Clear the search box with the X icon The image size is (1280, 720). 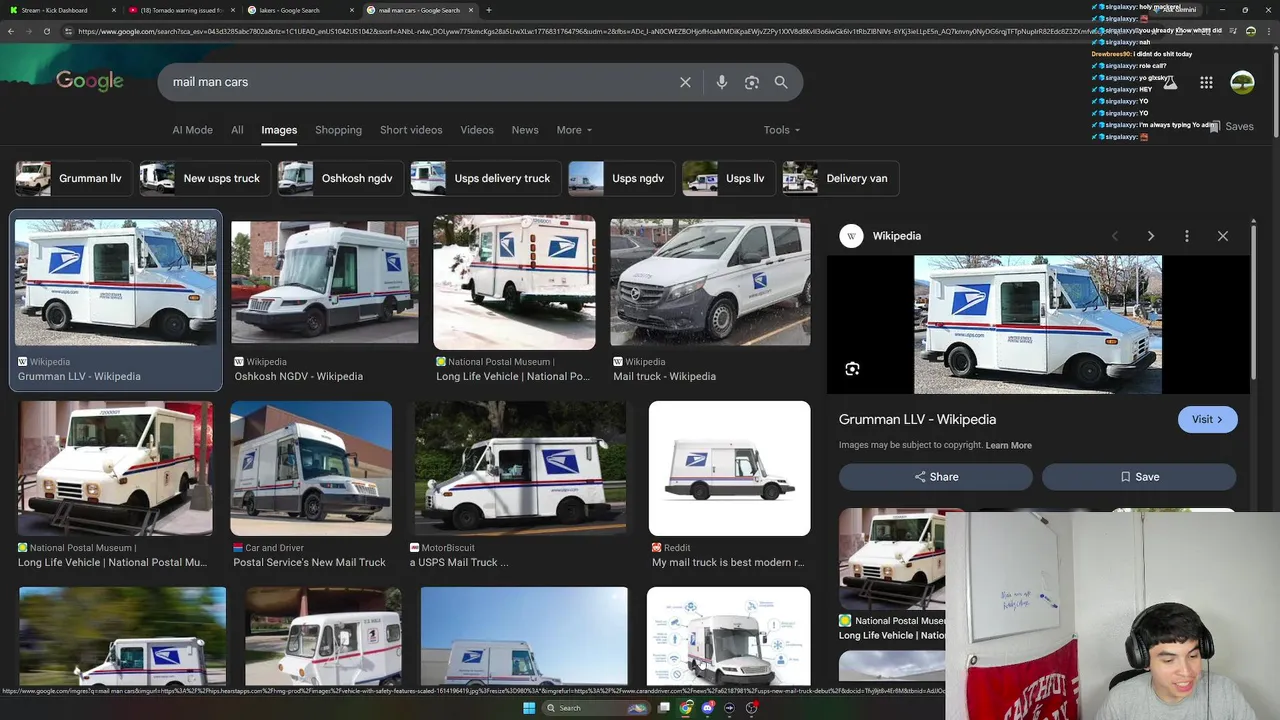tap(685, 82)
